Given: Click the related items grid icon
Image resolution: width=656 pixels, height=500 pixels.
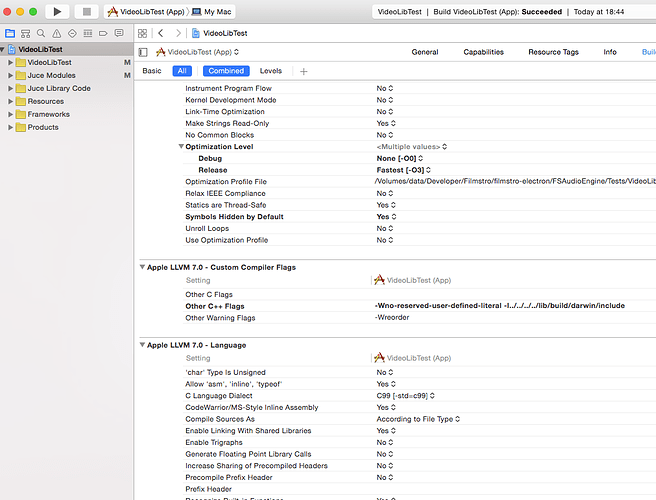Looking at the screenshot, I should [x=142, y=33].
